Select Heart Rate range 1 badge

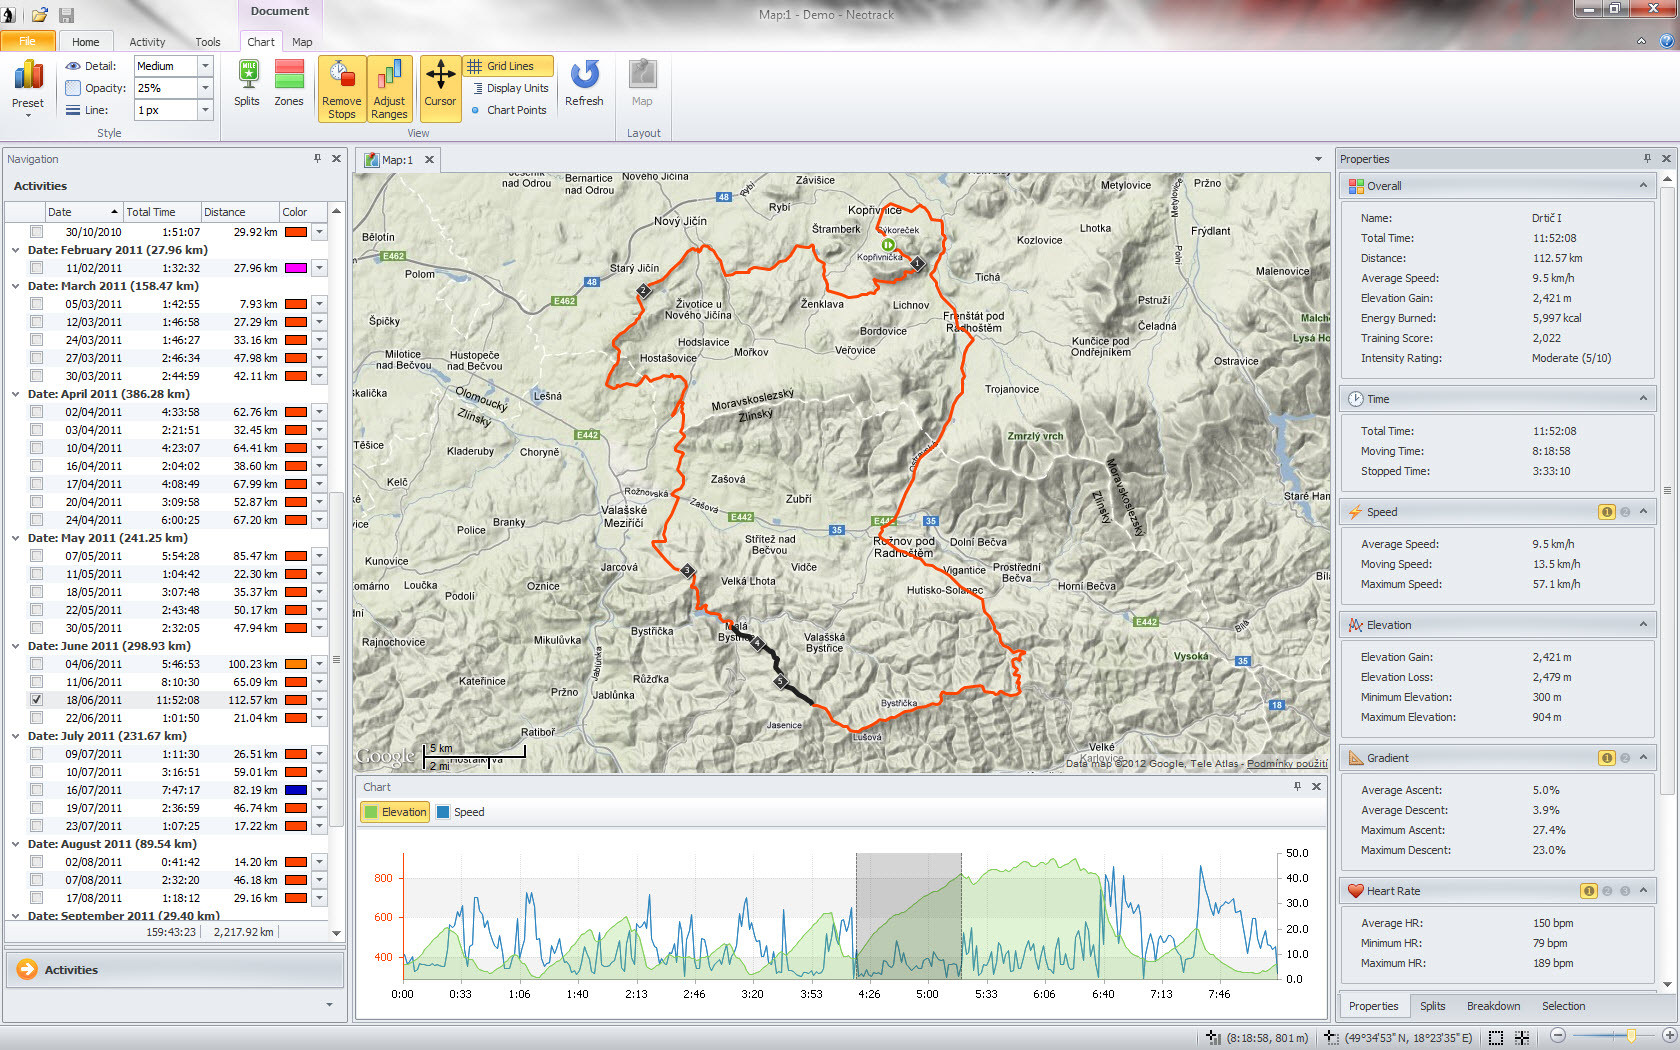tap(1589, 891)
